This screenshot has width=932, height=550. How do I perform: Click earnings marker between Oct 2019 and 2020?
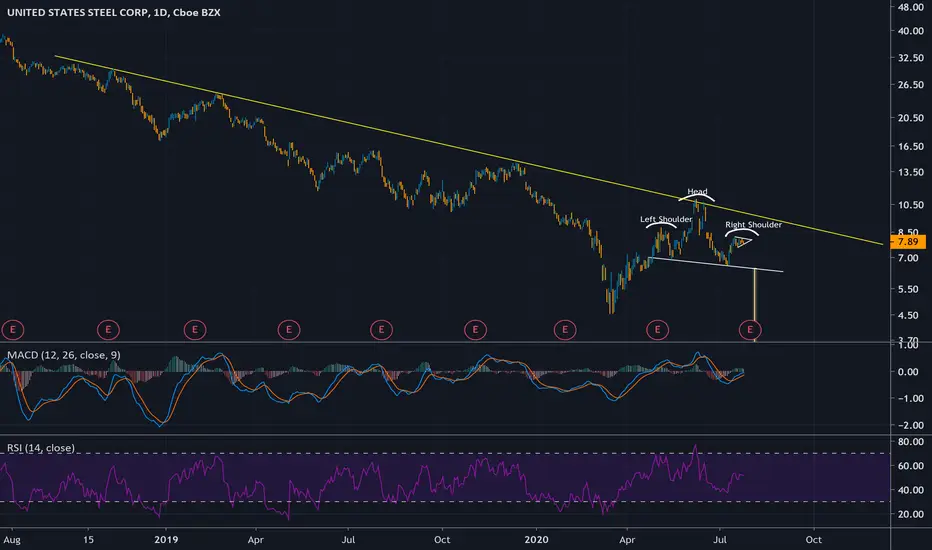(x=476, y=329)
